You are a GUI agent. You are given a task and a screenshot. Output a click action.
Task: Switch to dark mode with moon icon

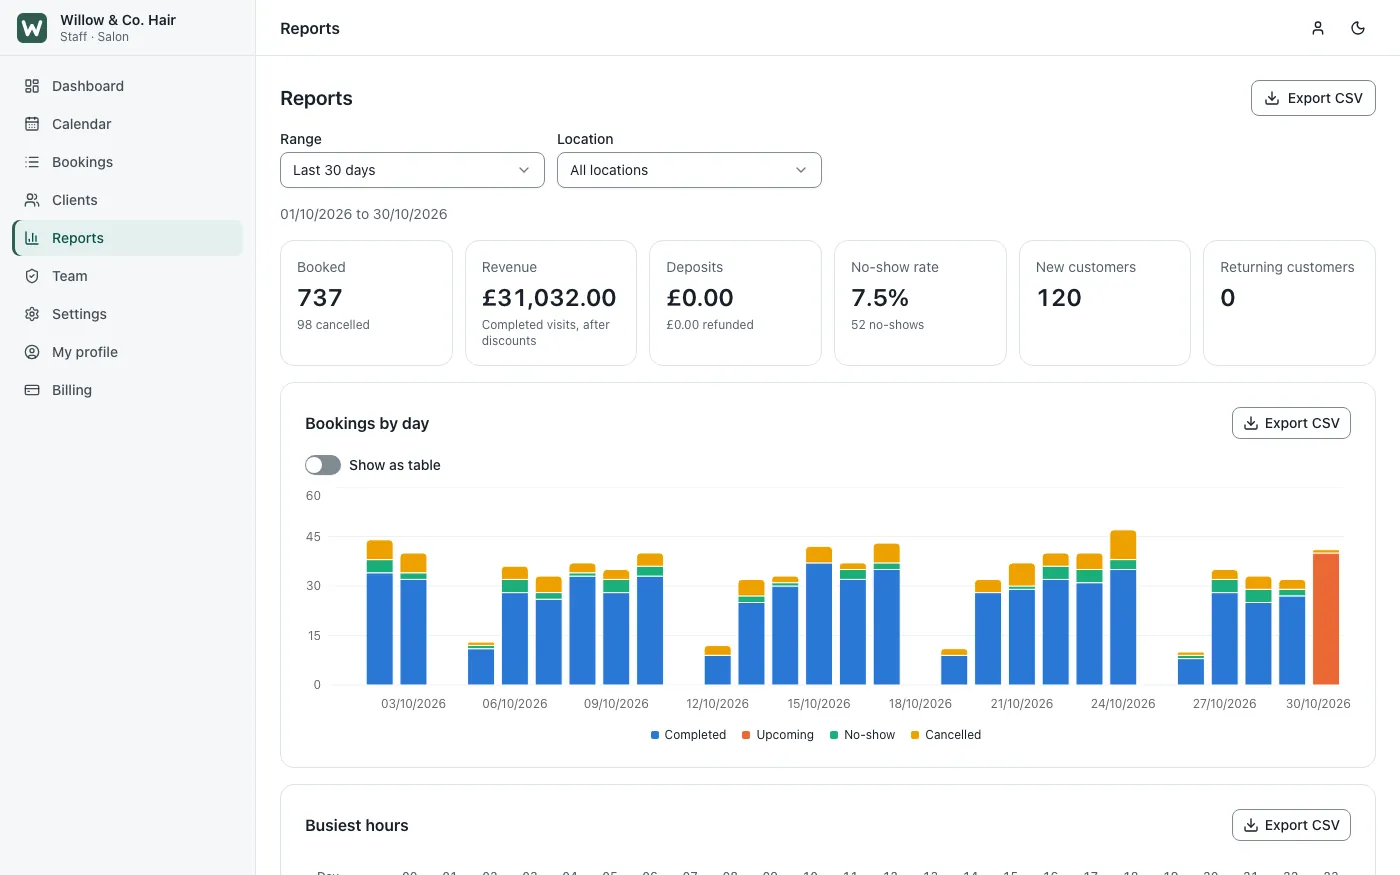[x=1358, y=28]
